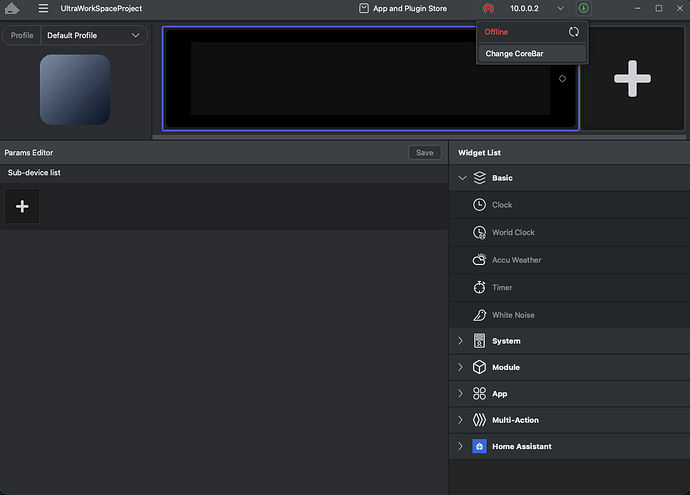Select the Timer widget text
Viewport: 690px width, 495px height.
(x=502, y=287)
